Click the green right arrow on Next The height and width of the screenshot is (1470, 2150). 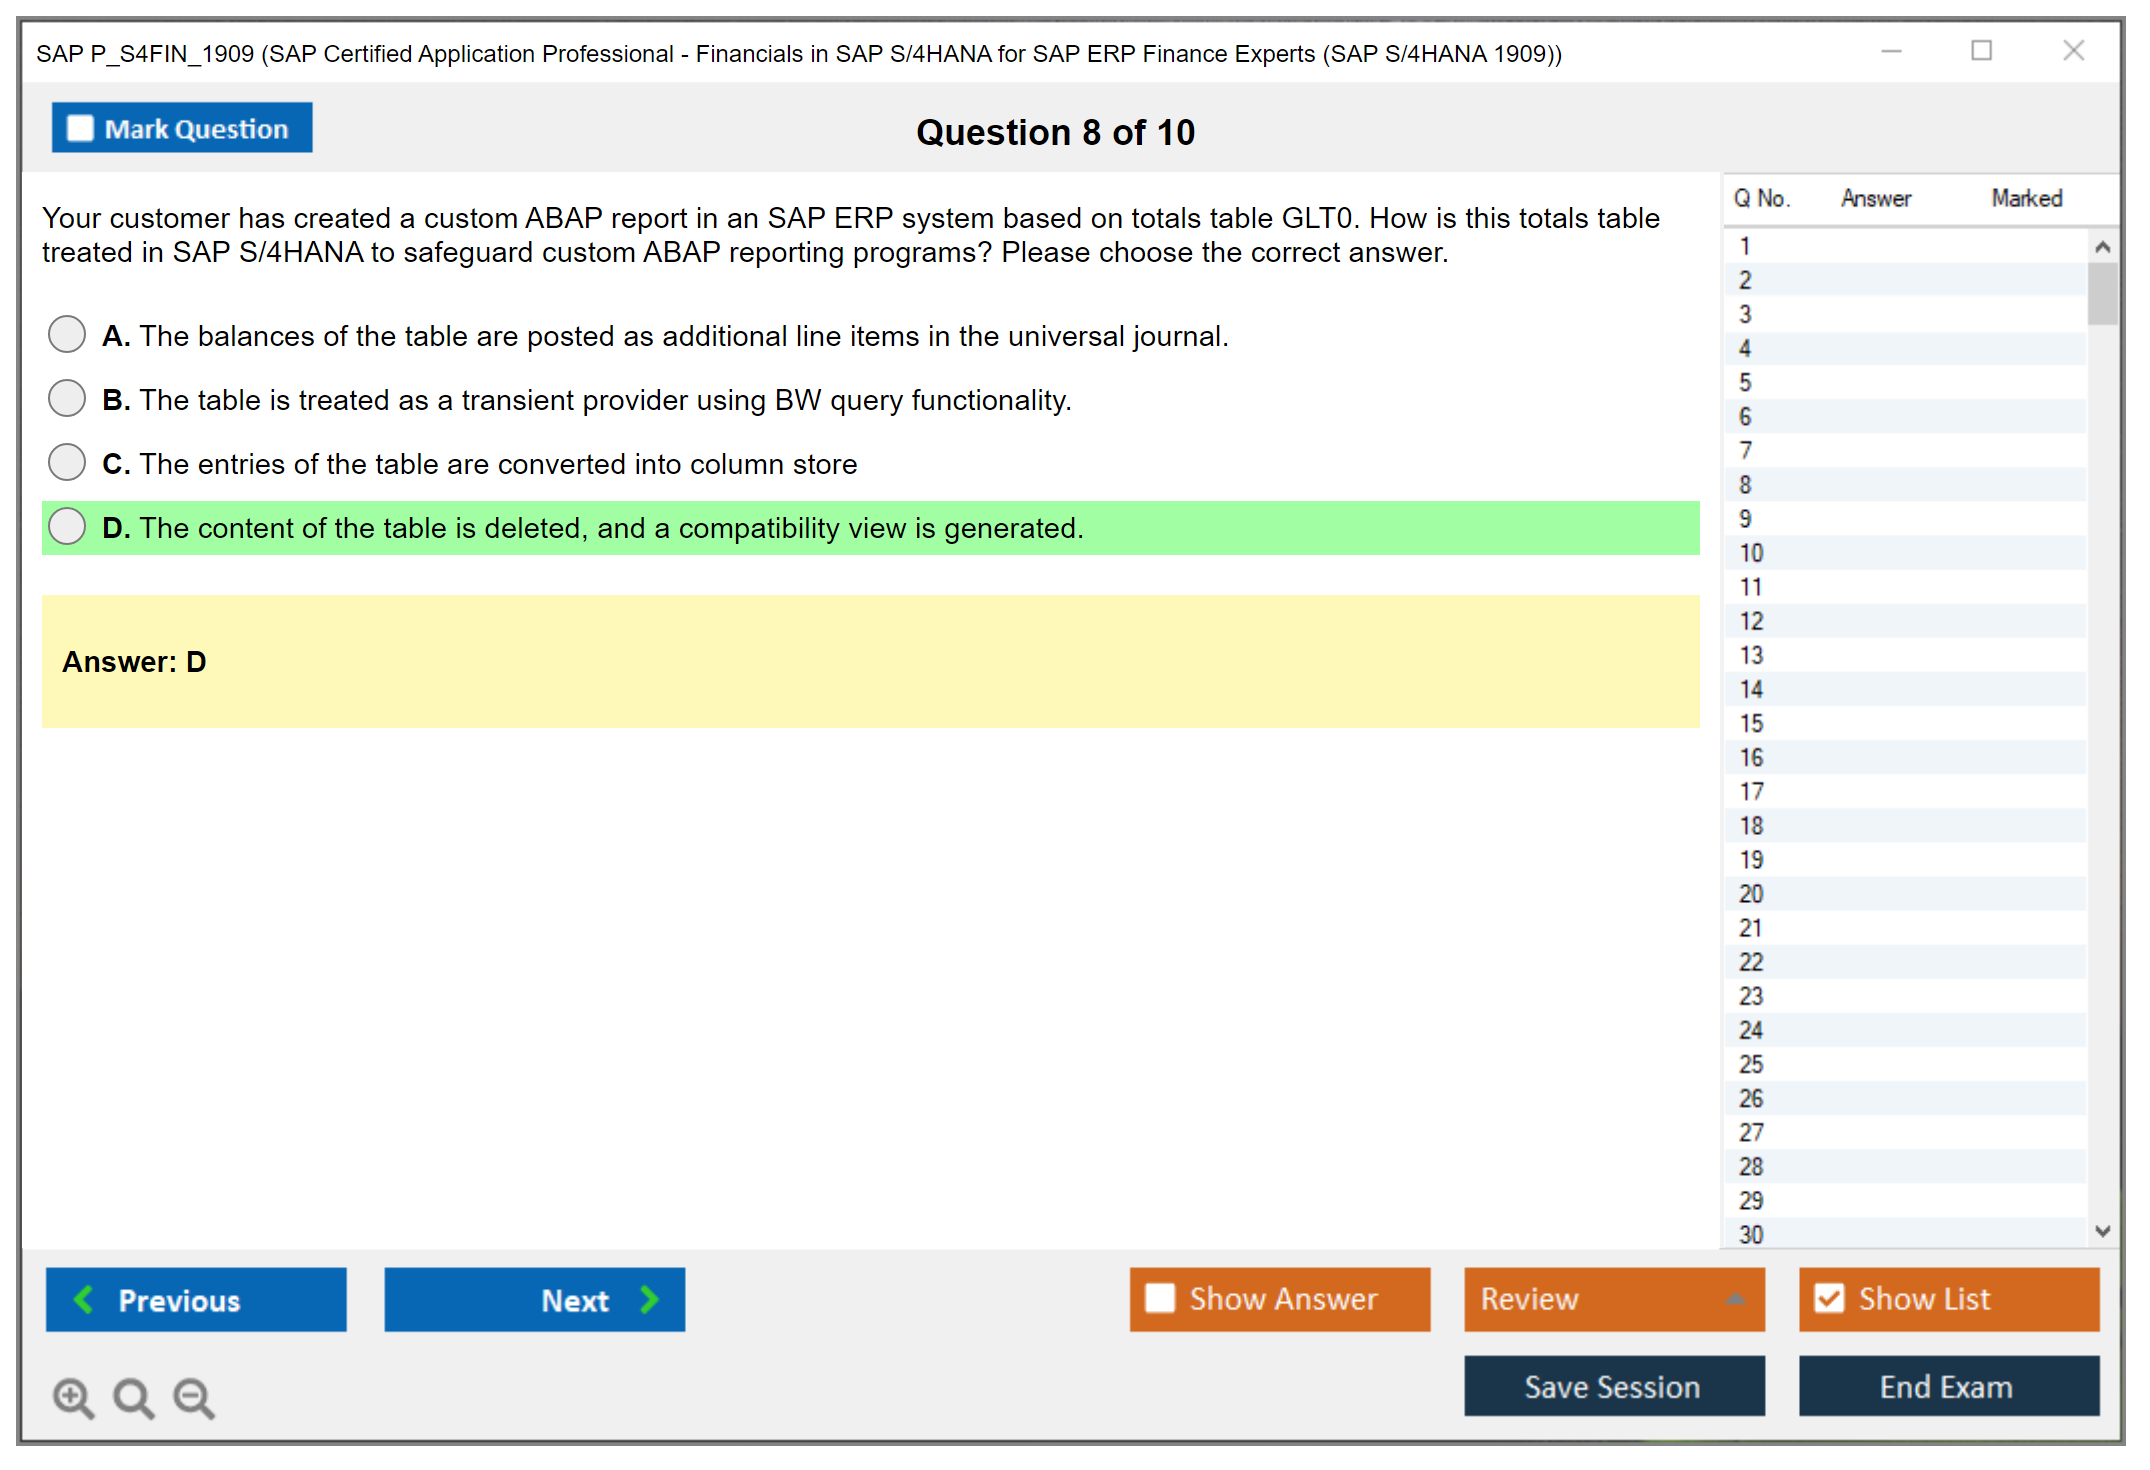tap(649, 1300)
